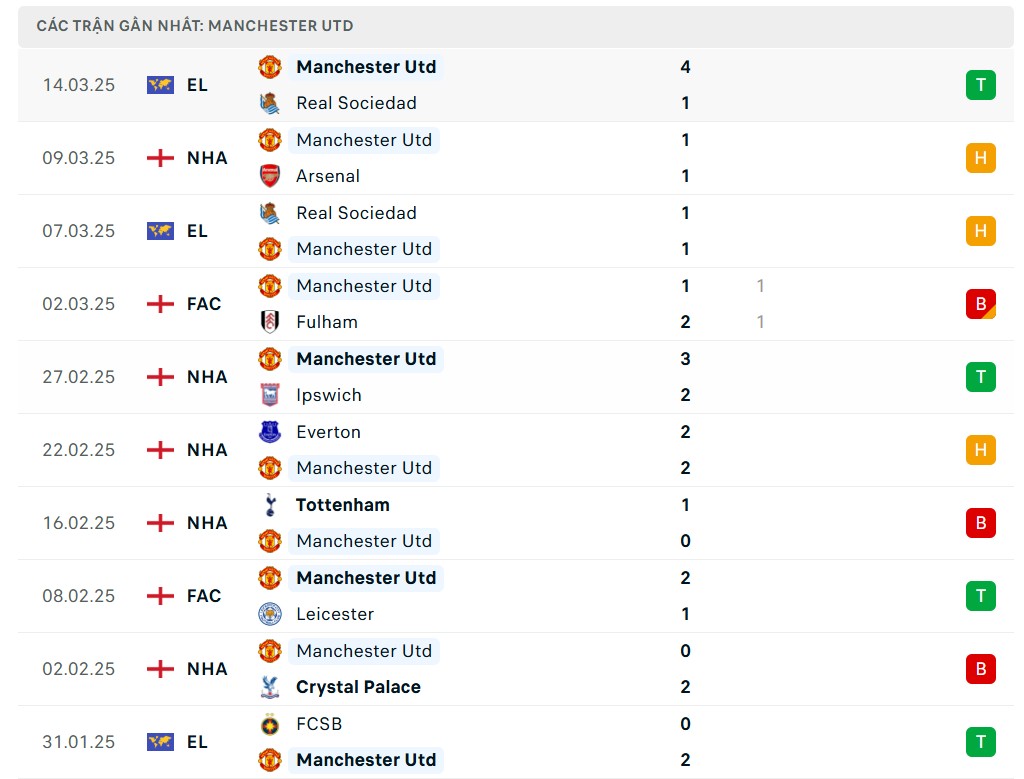Click the section header Các trận gần nhất
Screen dimensions: 1024x779
tap(195, 26)
